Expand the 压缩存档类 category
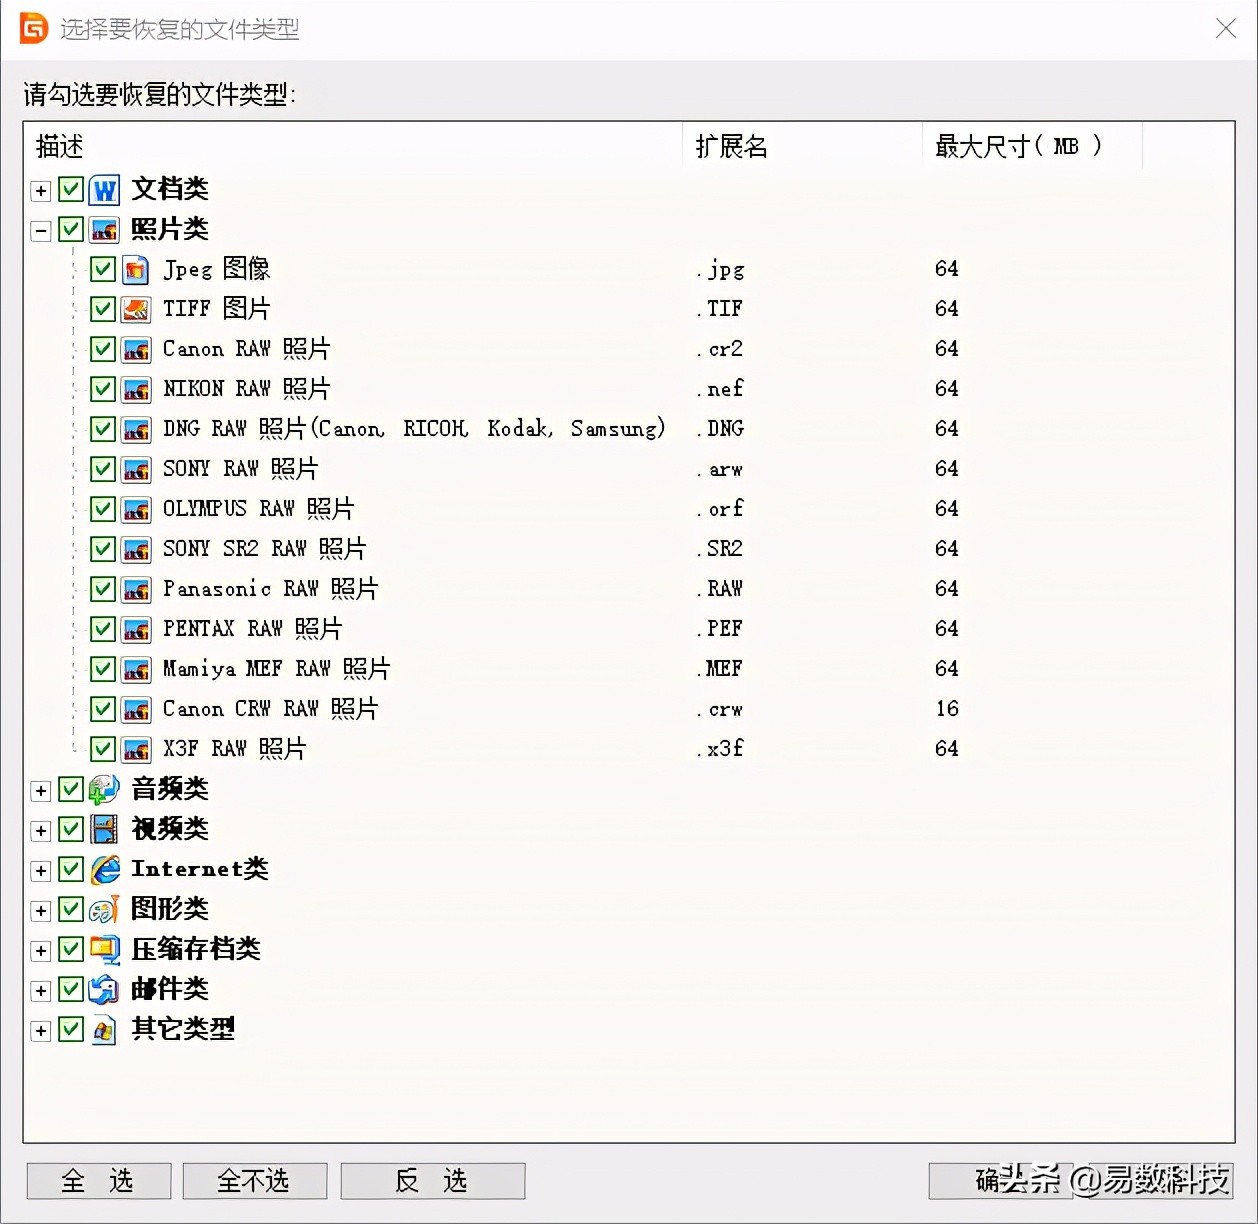This screenshot has height=1224, width=1258. pos(40,950)
